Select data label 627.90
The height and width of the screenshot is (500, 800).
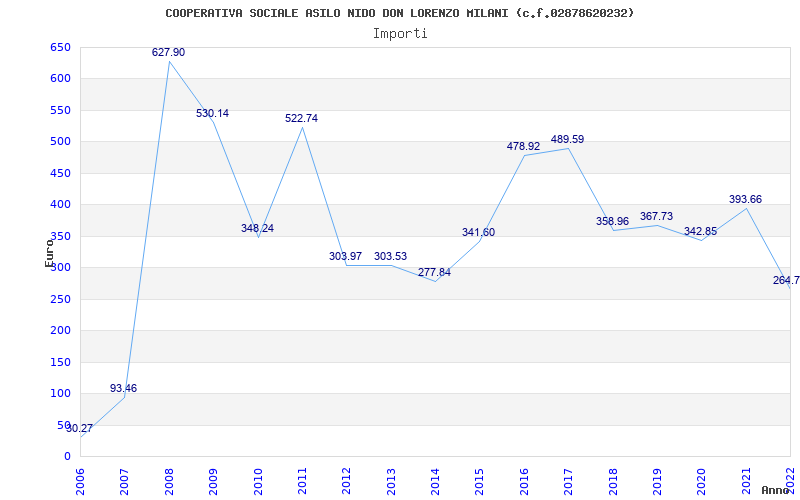(x=168, y=53)
